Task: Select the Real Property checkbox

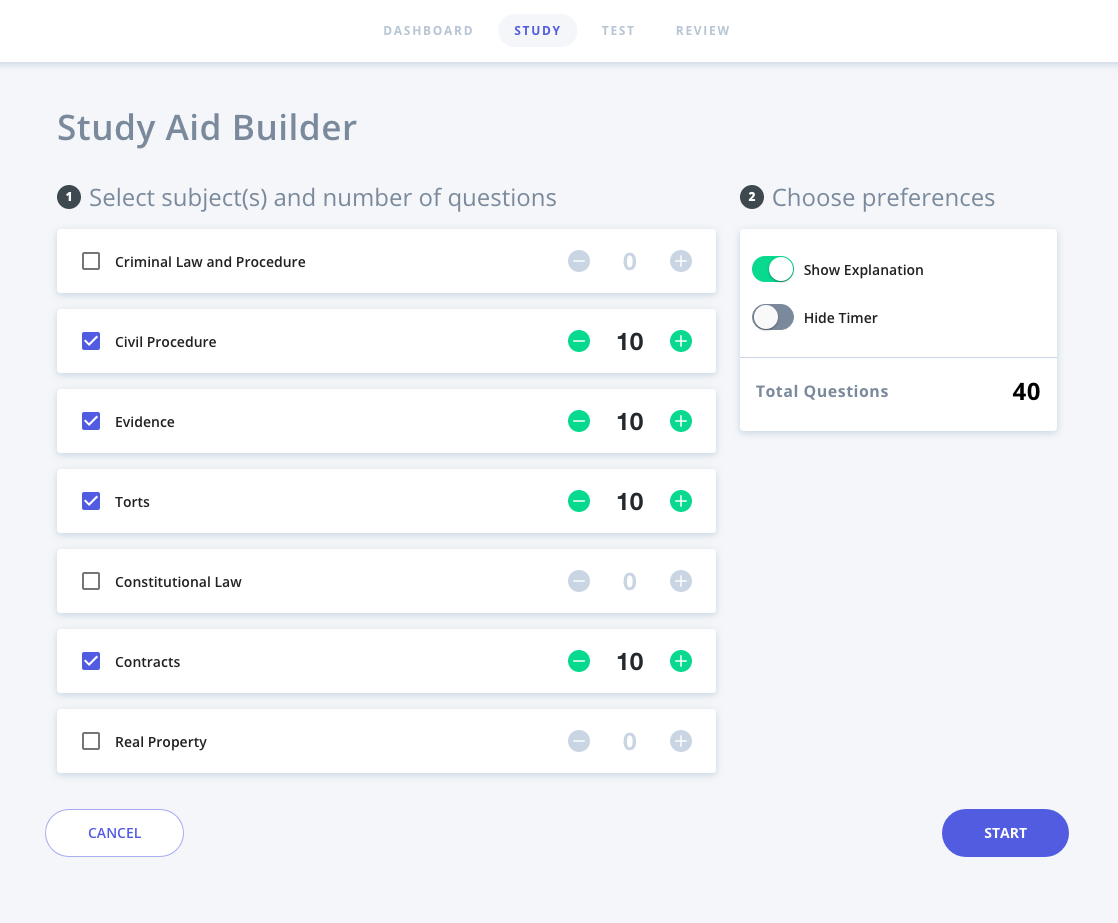Action: pos(91,742)
